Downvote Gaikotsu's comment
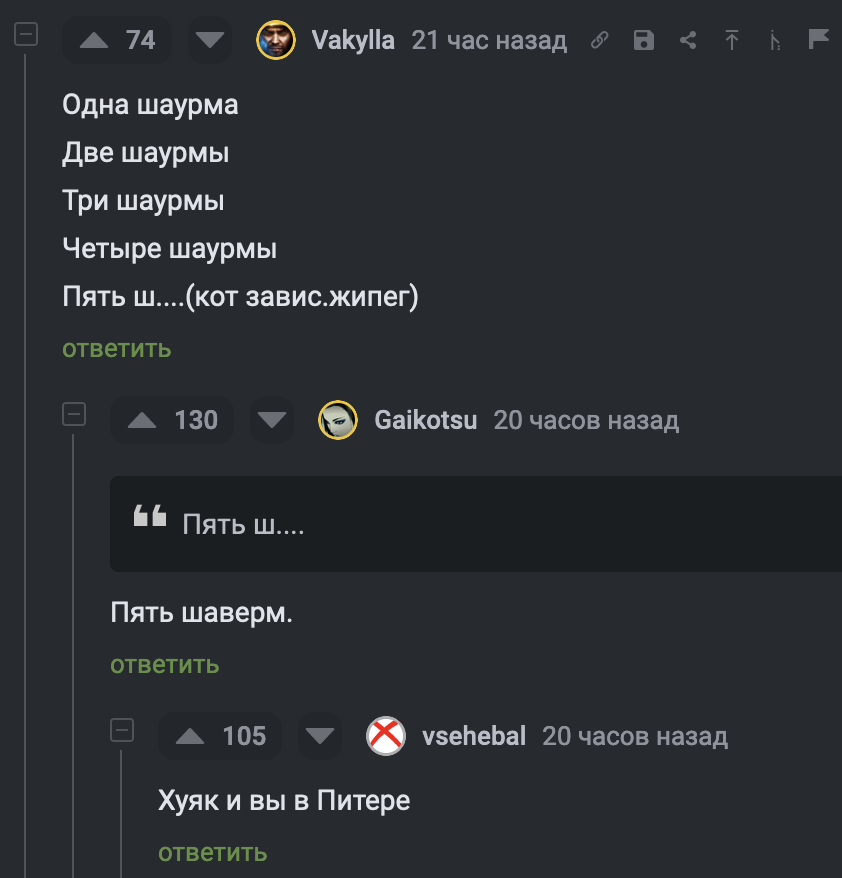The image size is (842, 878). [x=272, y=420]
